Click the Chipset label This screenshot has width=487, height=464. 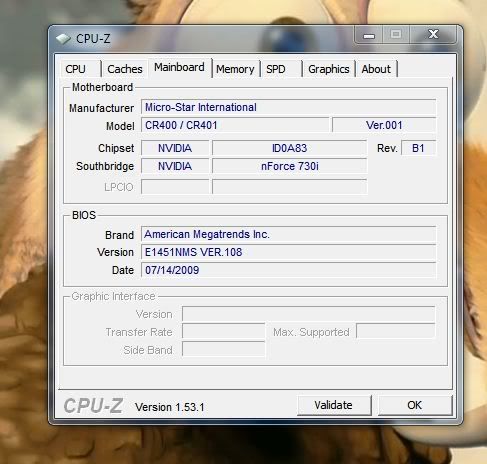116,148
